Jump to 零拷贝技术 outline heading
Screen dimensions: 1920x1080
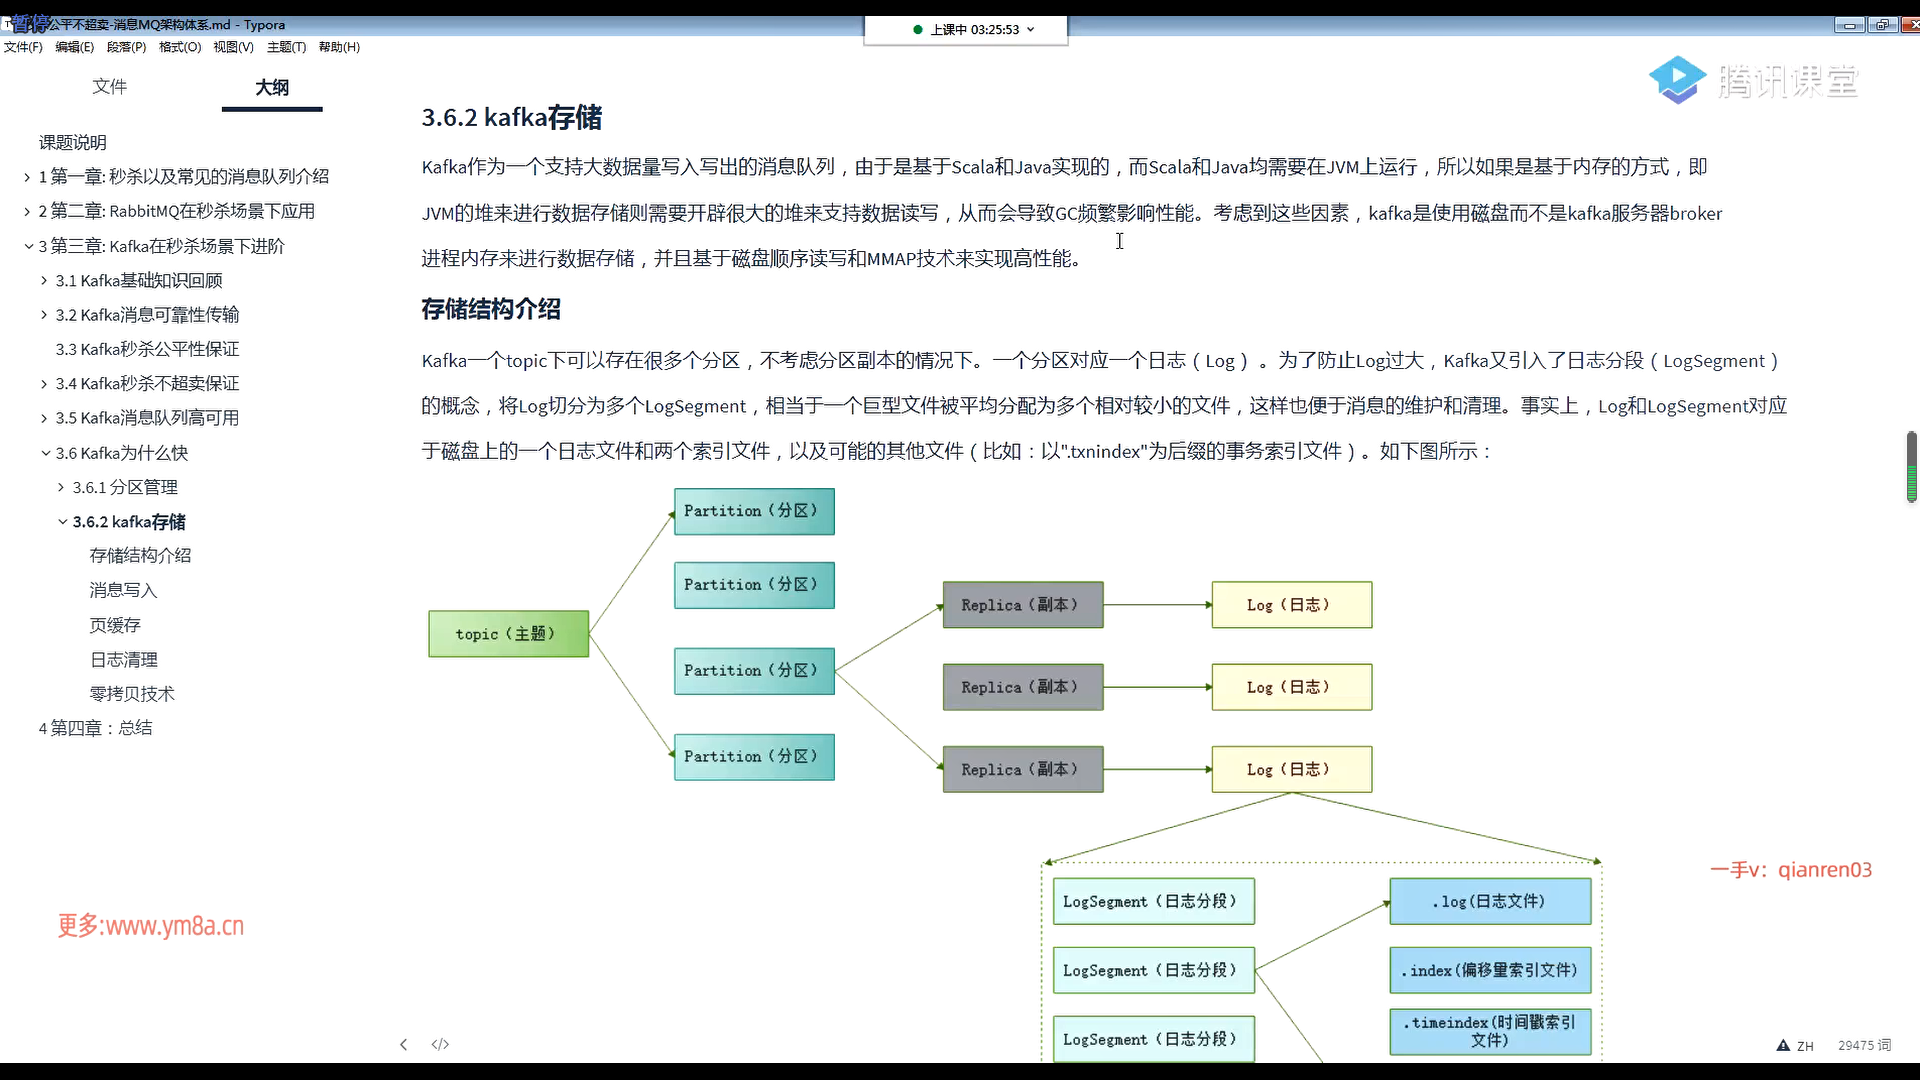(x=132, y=693)
